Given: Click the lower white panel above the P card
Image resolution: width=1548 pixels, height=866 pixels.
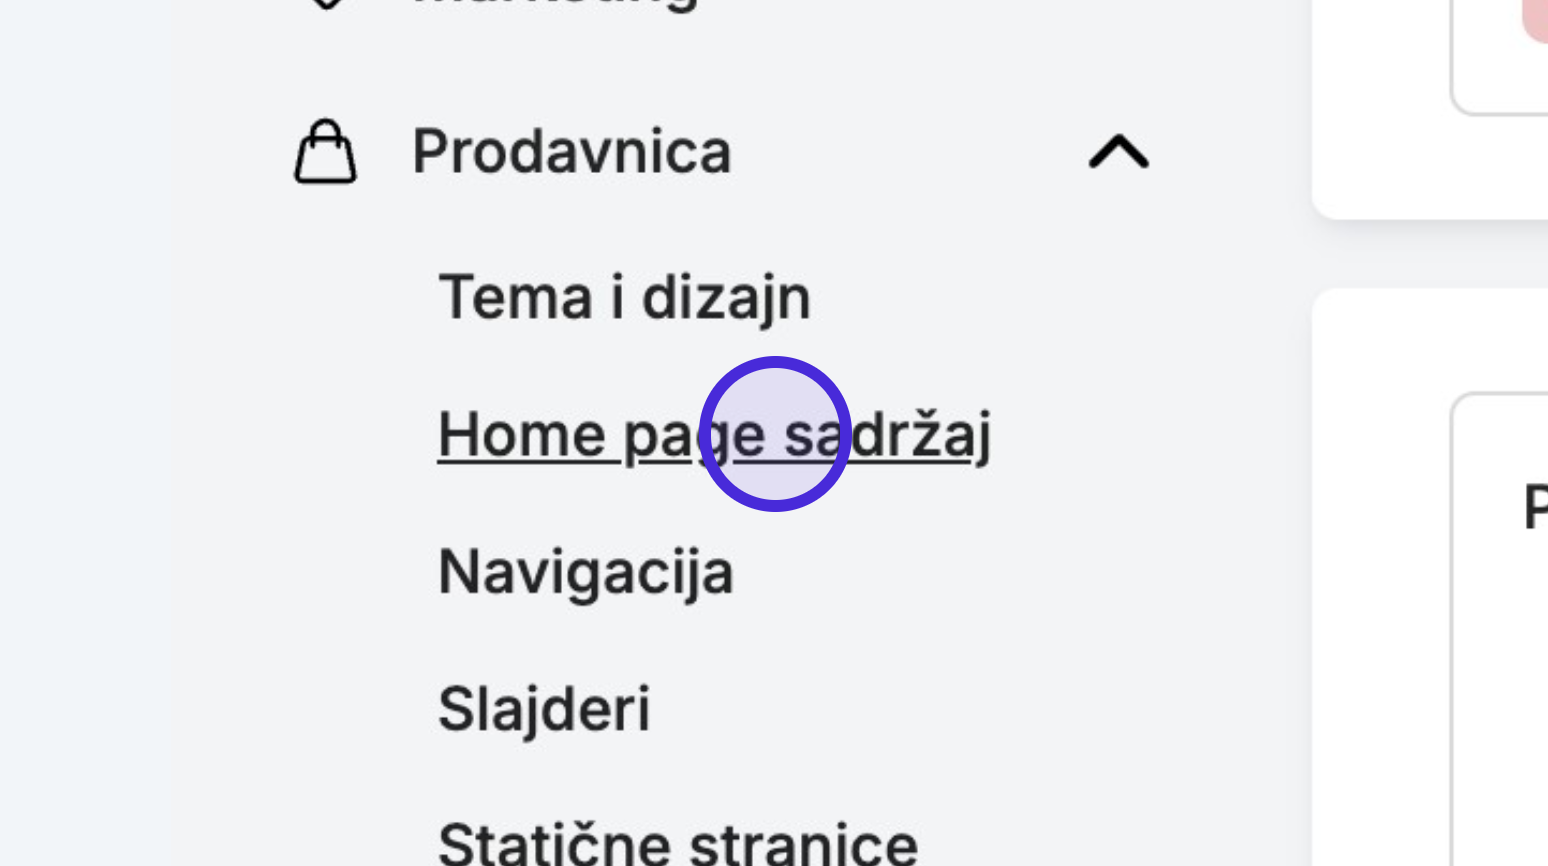Looking at the screenshot, I should point(1430,340).
